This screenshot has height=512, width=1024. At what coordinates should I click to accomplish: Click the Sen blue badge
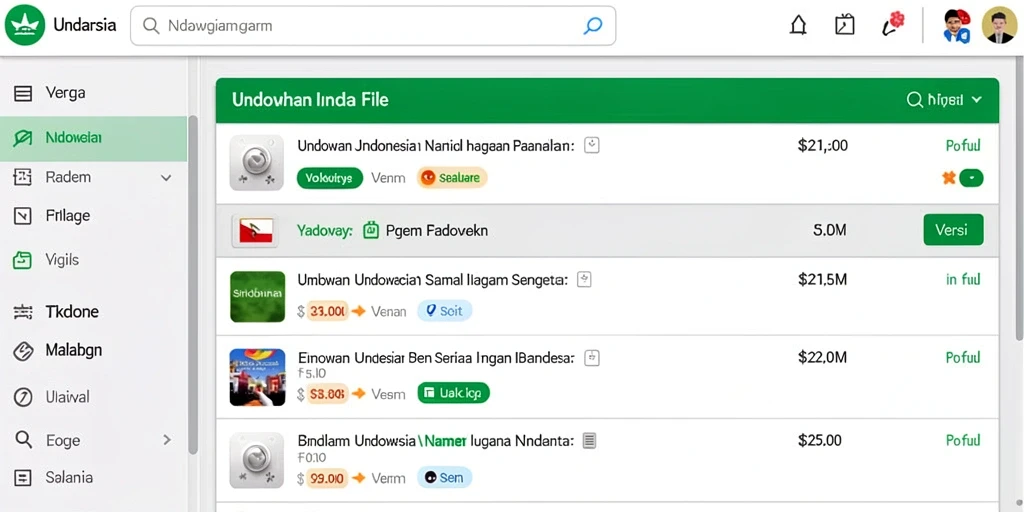pyautogui.click(x=445, y=477)
